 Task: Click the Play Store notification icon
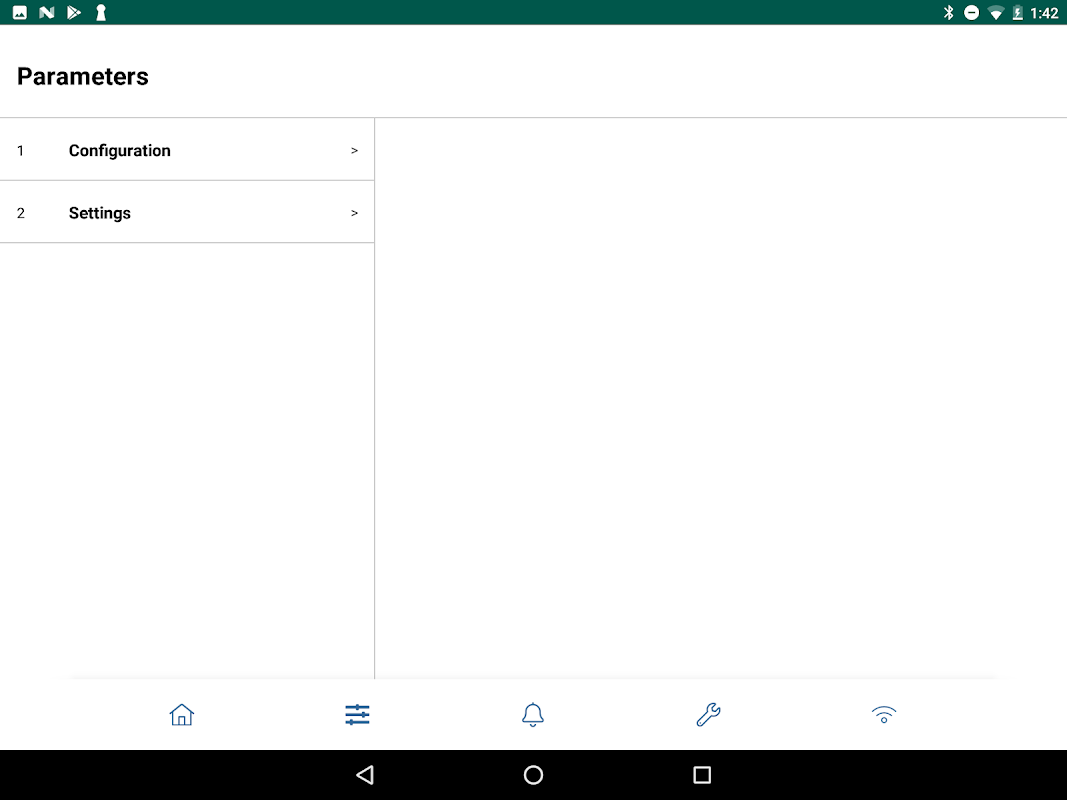[x=73, y=12]
